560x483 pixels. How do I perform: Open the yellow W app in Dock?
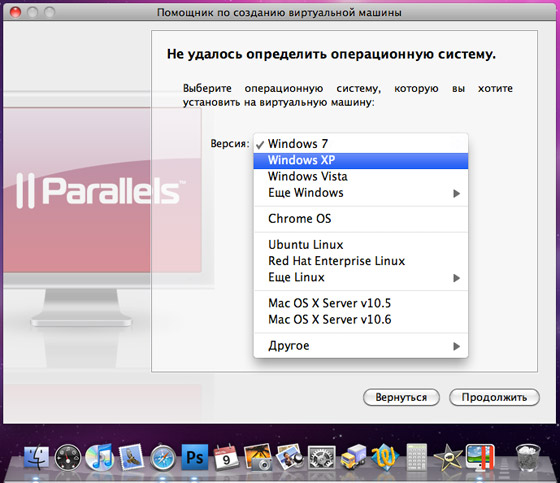tap(385, 457)
